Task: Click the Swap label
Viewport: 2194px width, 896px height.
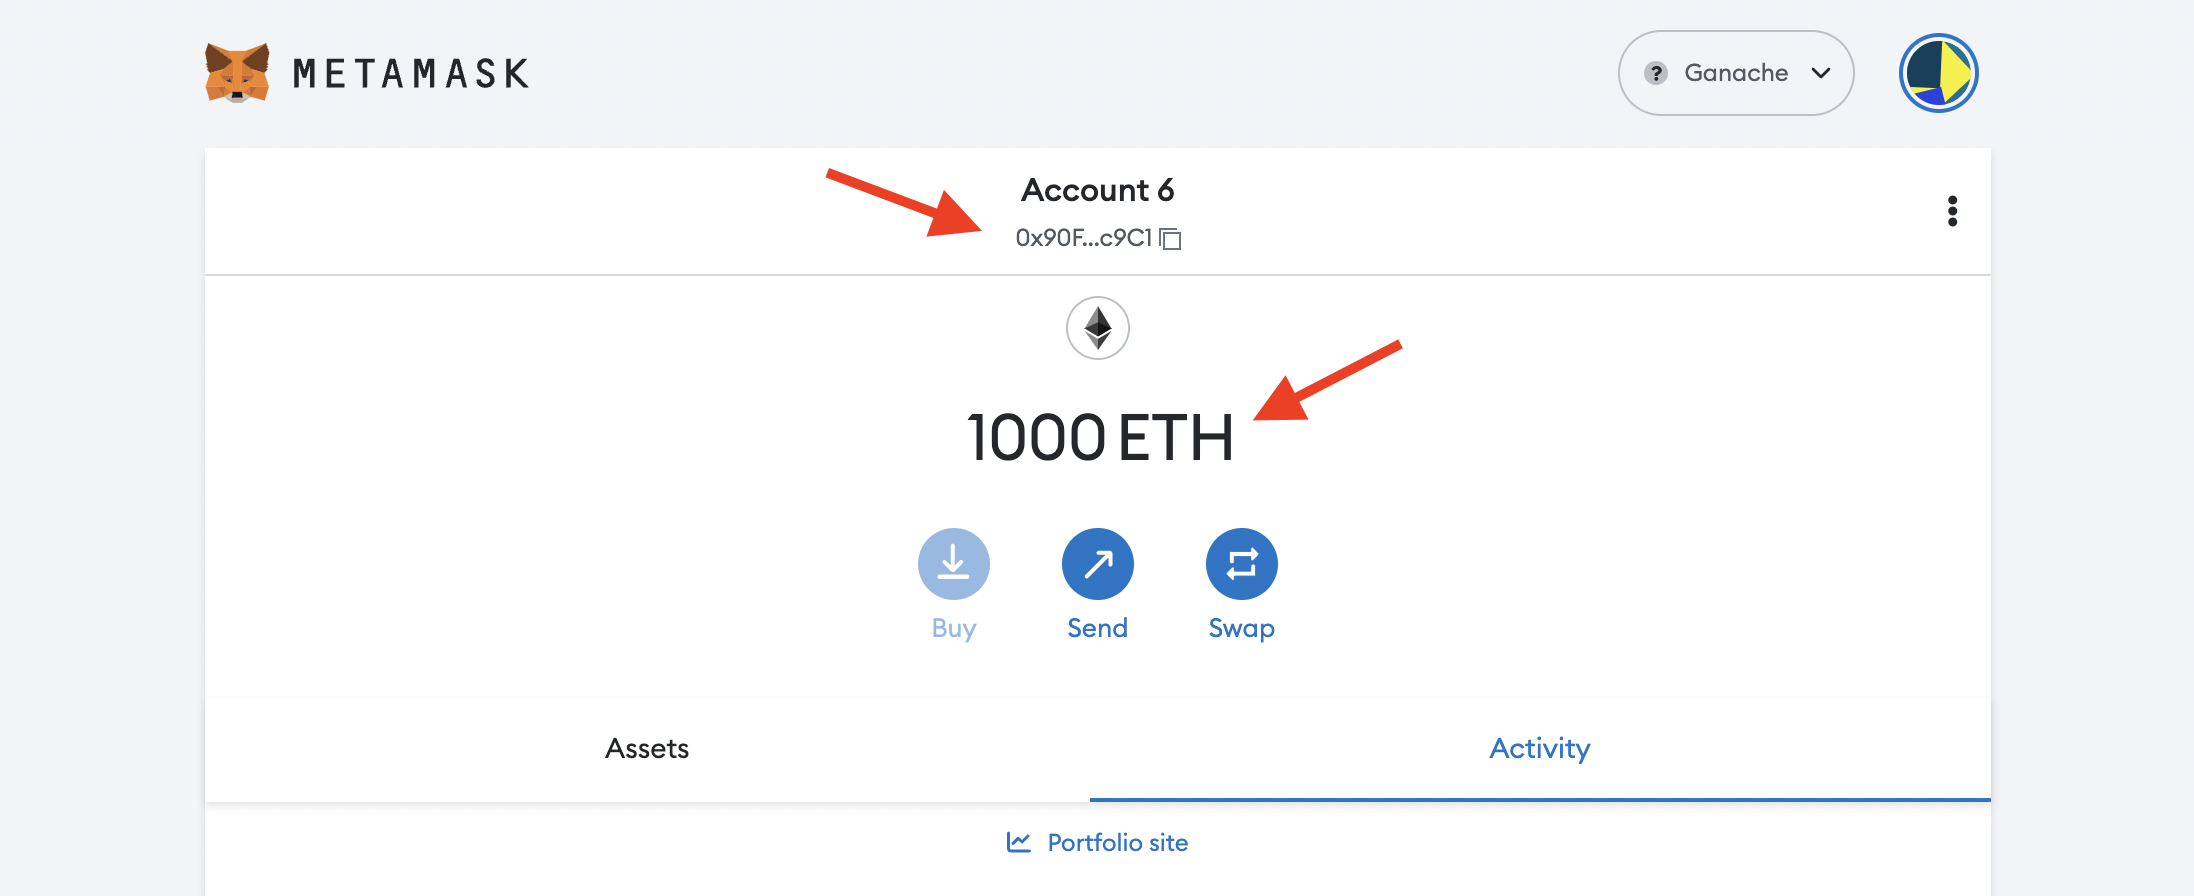Action: 1242,629
